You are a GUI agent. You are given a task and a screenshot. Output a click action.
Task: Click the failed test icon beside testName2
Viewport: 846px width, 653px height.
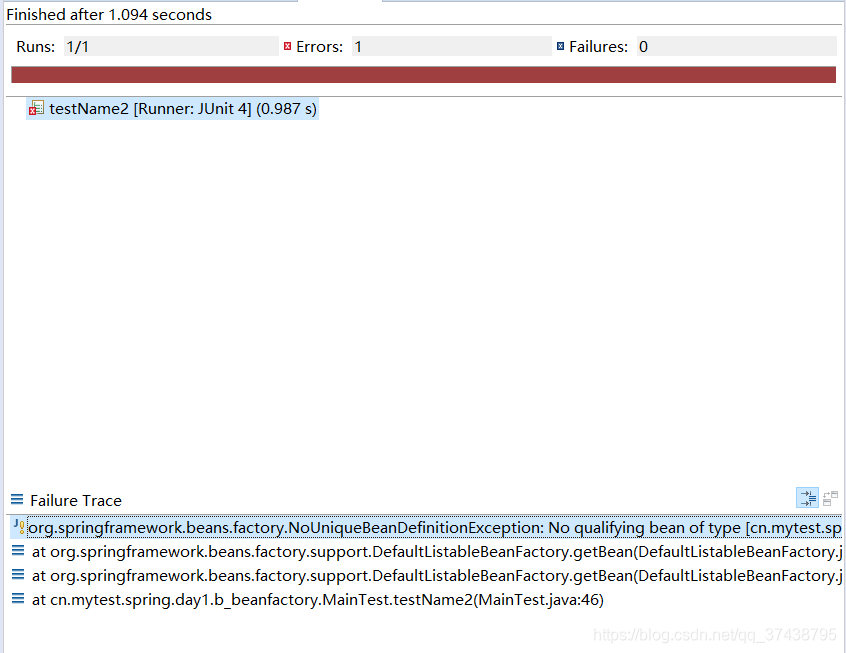[x=36, y=108]
